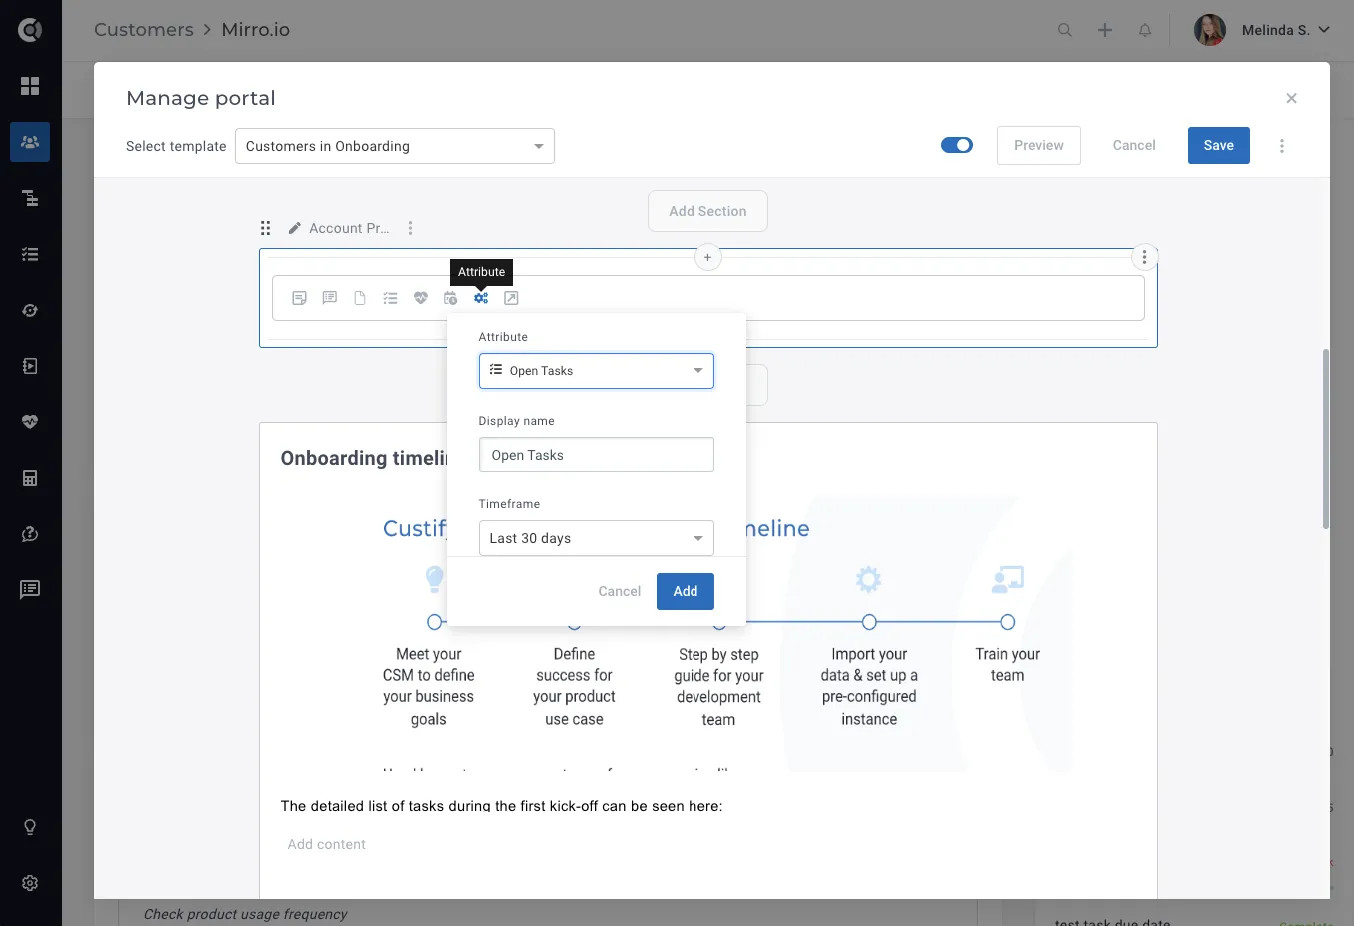Click the Add button in popup

[685, 591]
